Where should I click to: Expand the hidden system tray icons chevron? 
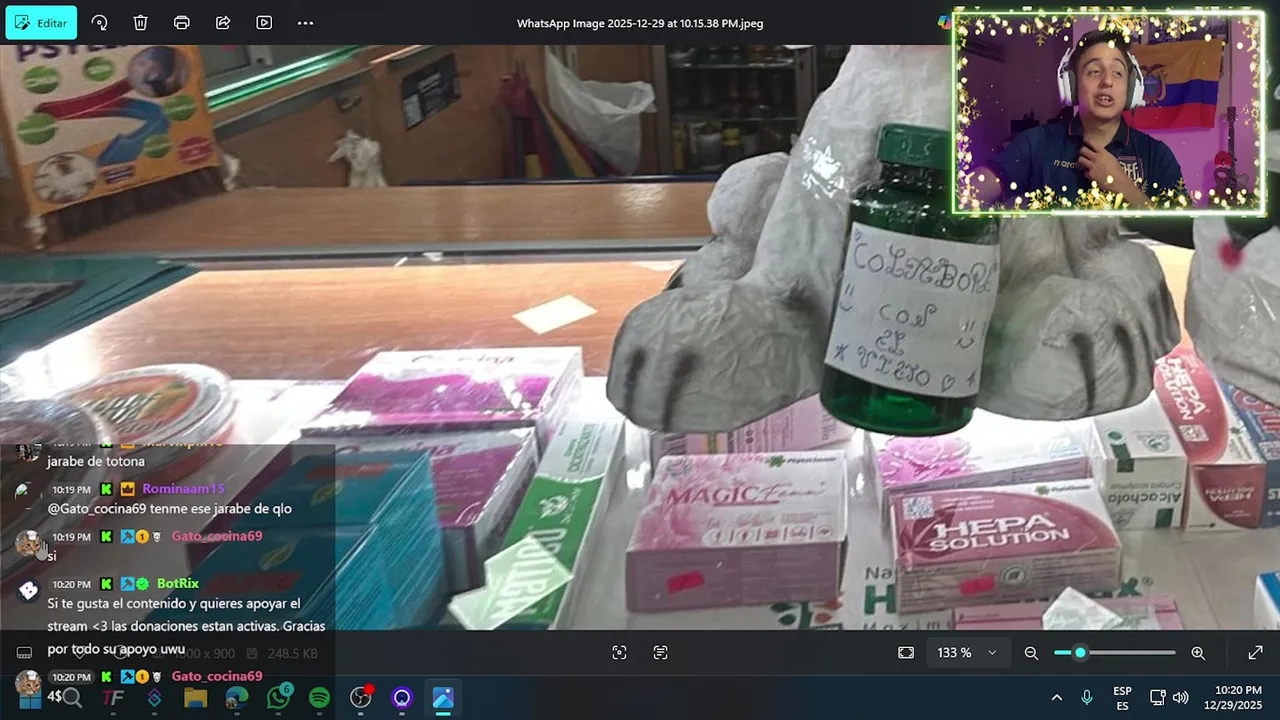[1056, 698]
